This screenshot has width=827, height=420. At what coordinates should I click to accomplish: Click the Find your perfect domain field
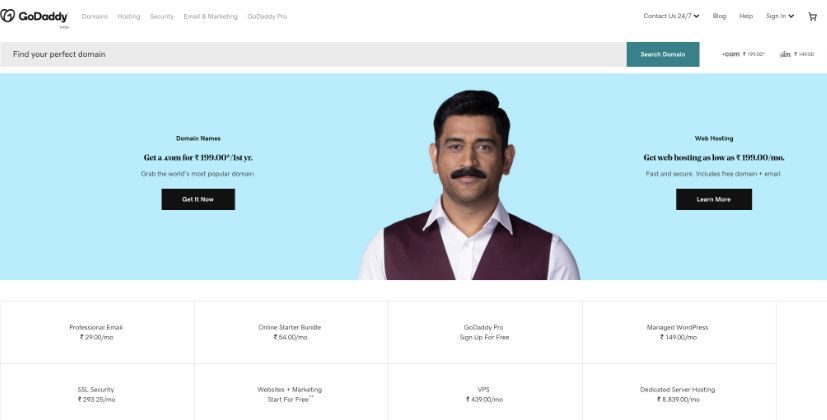pyautogui.click(x=313, y=54)
